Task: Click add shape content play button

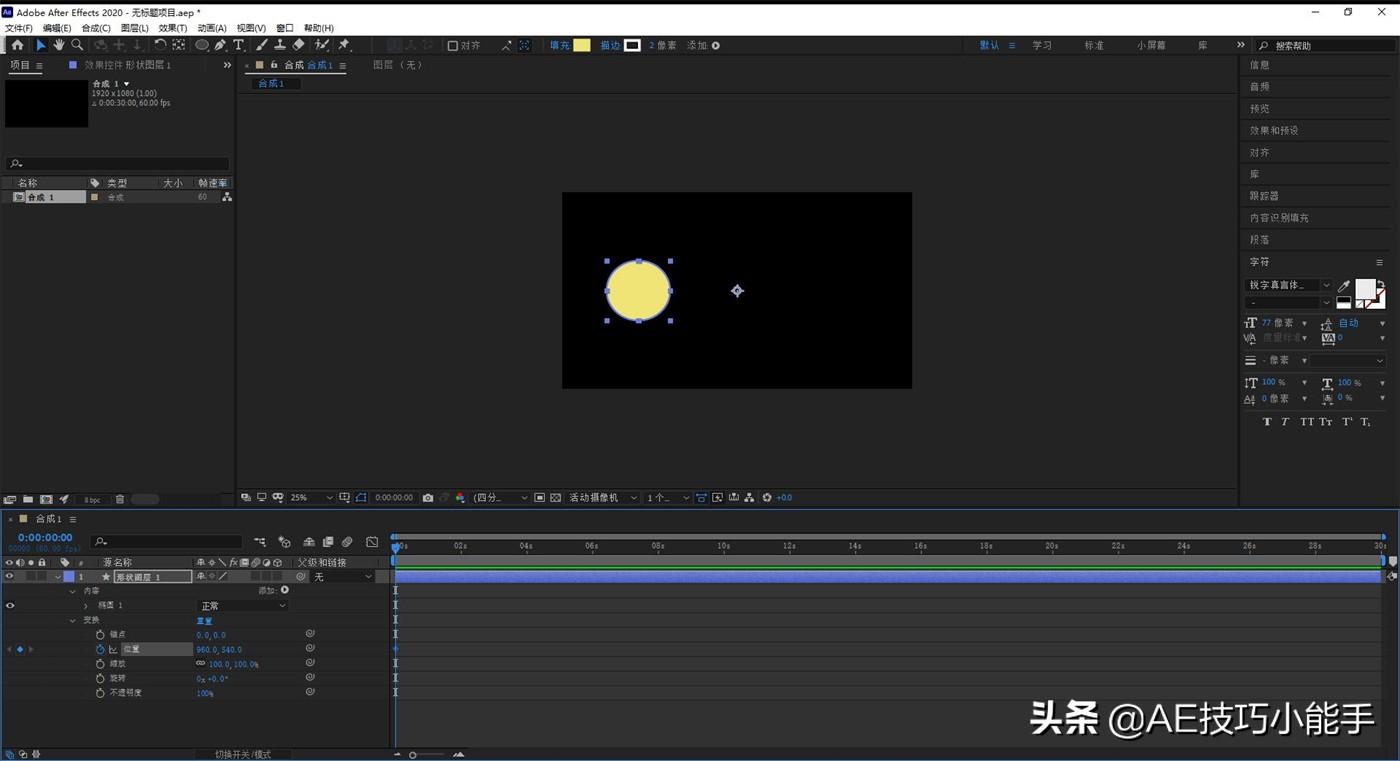Action: [285, 590]
